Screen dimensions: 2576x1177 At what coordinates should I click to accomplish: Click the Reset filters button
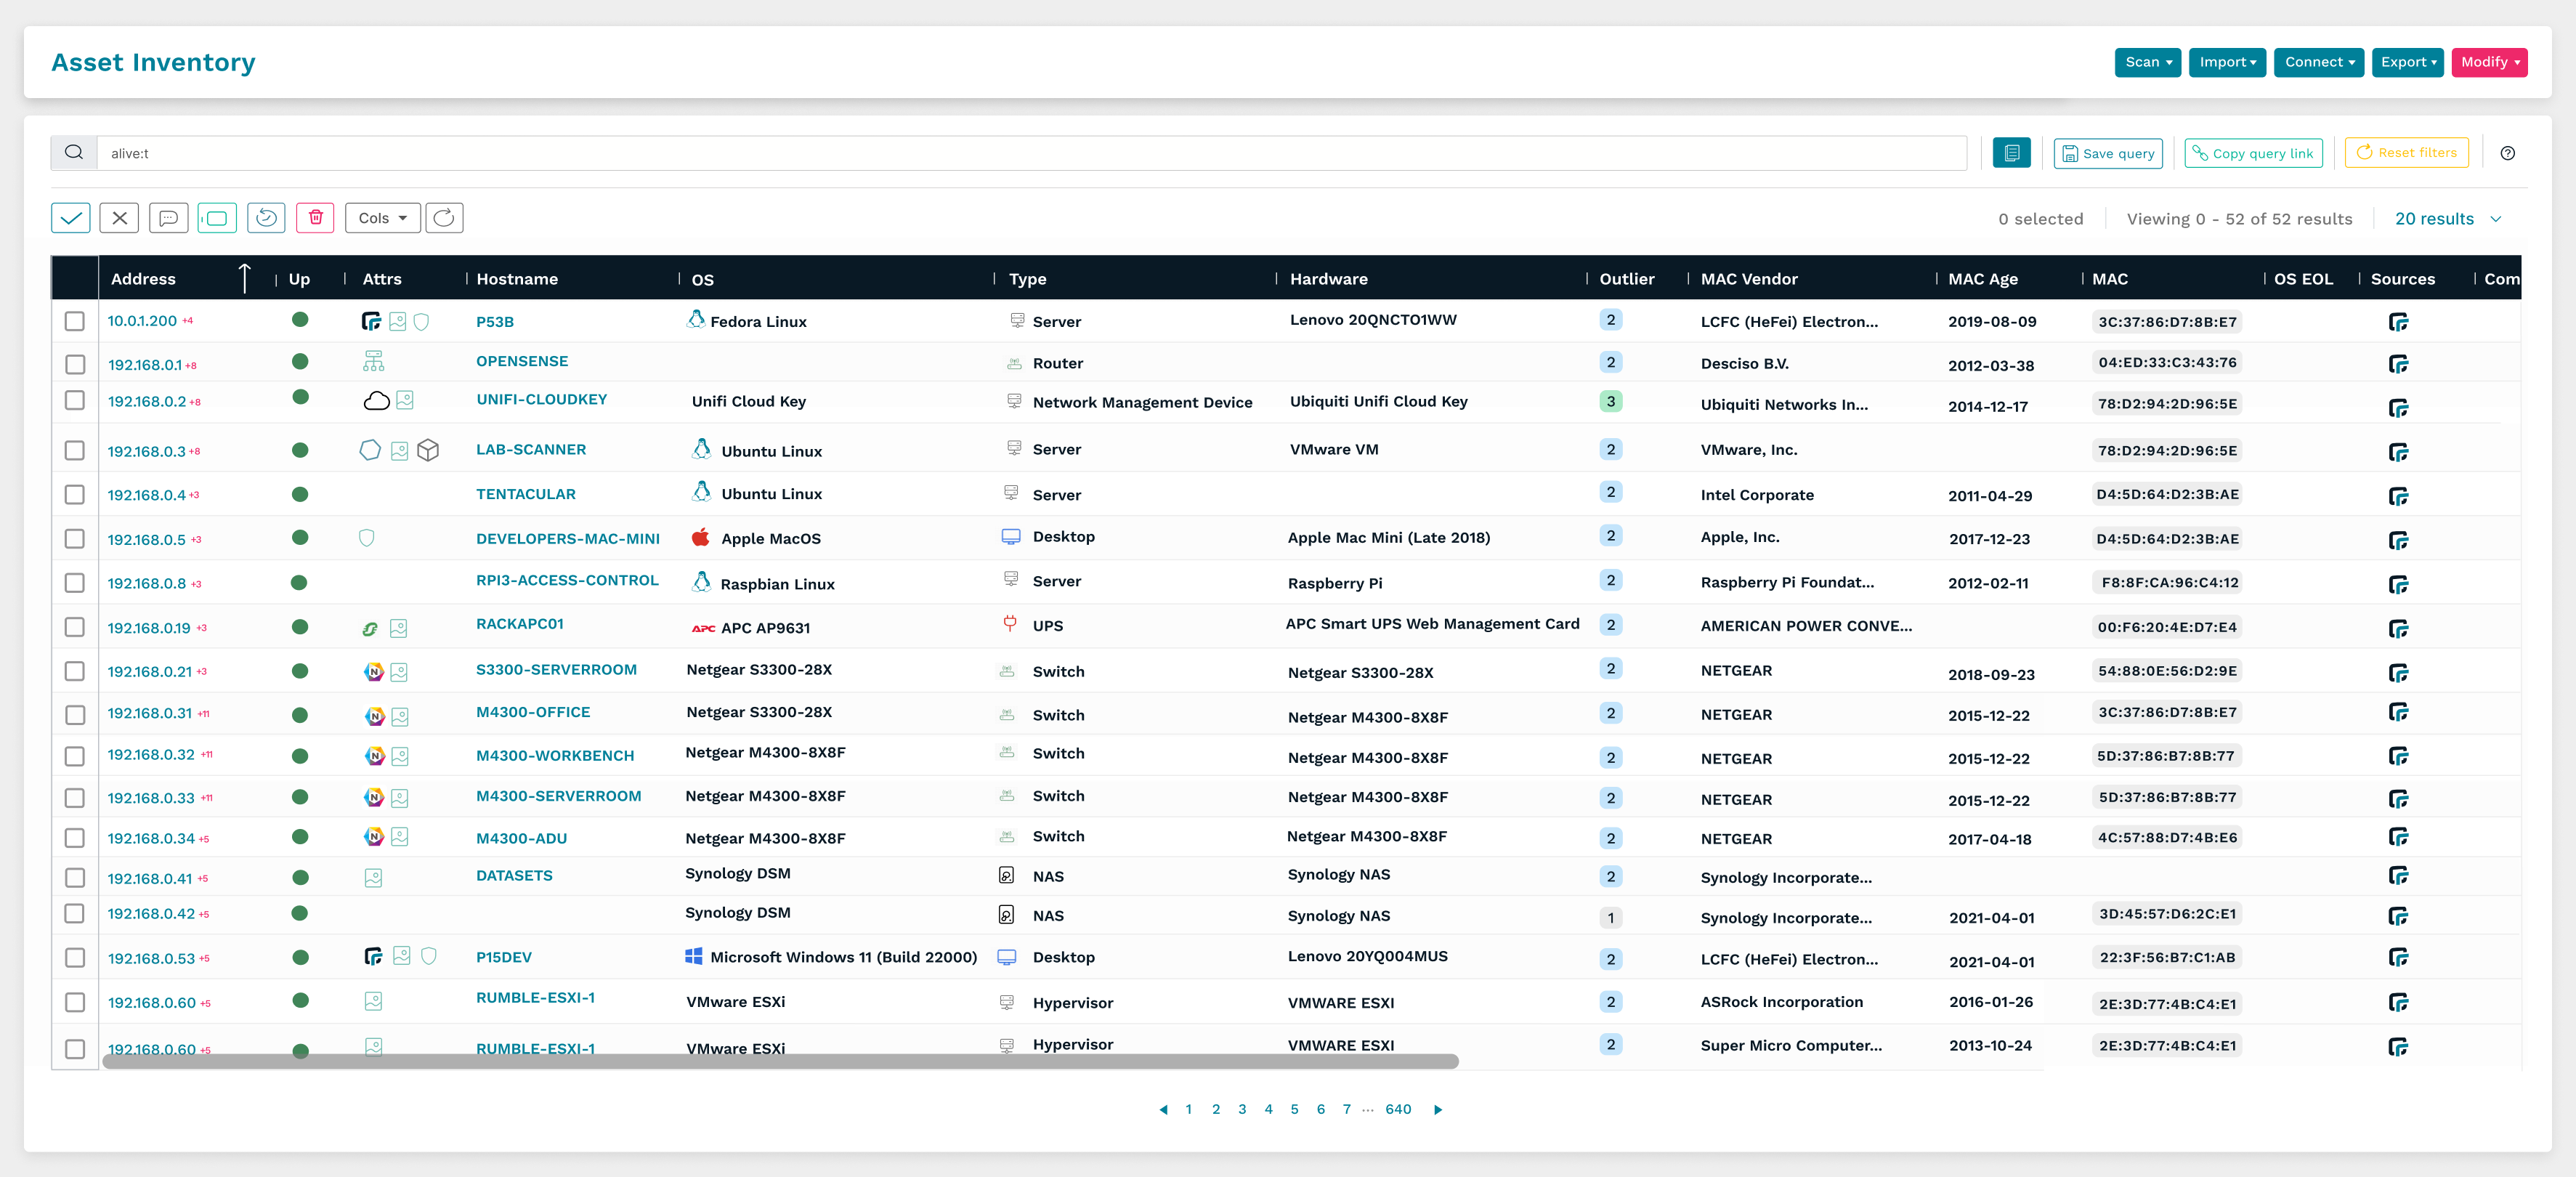pyautogui.click(x=2406, y=153)
